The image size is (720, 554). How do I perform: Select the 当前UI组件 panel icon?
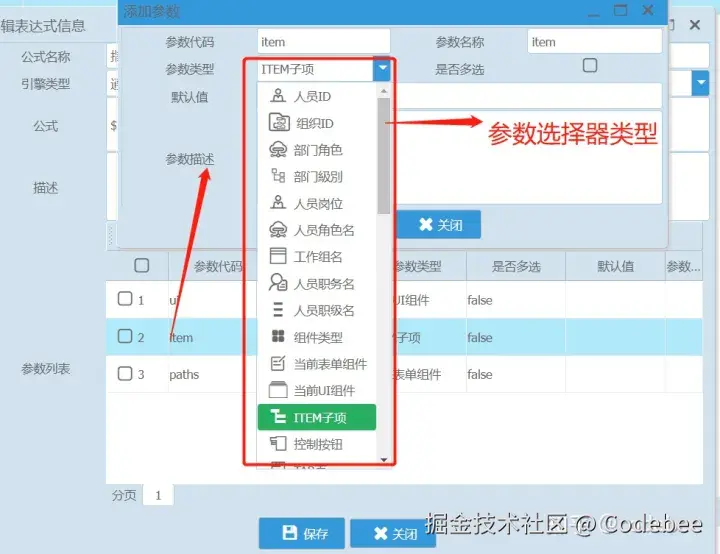coord(278,390)
